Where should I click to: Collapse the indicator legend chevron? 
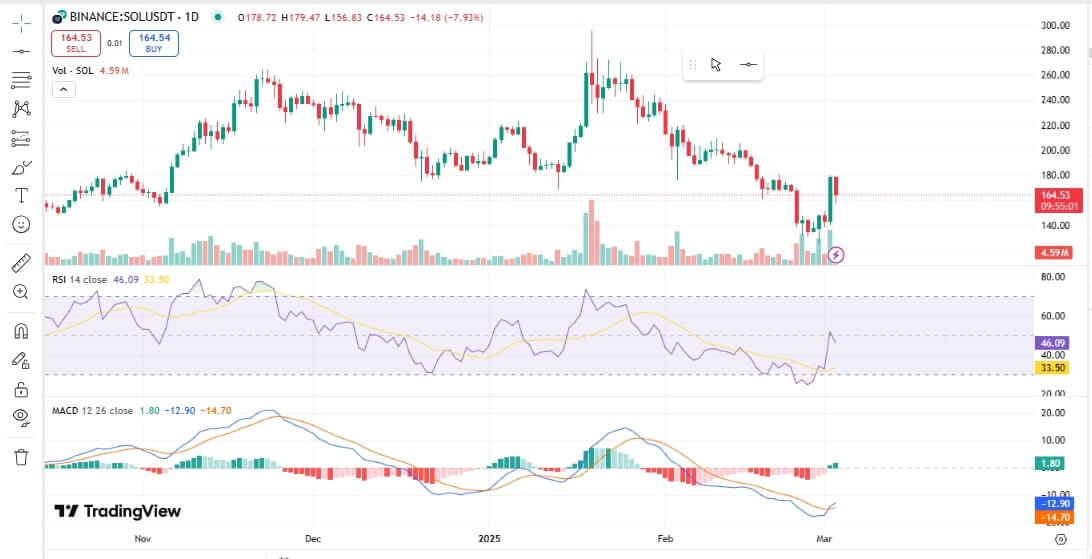pyautogui.click(x=62, y=89)
